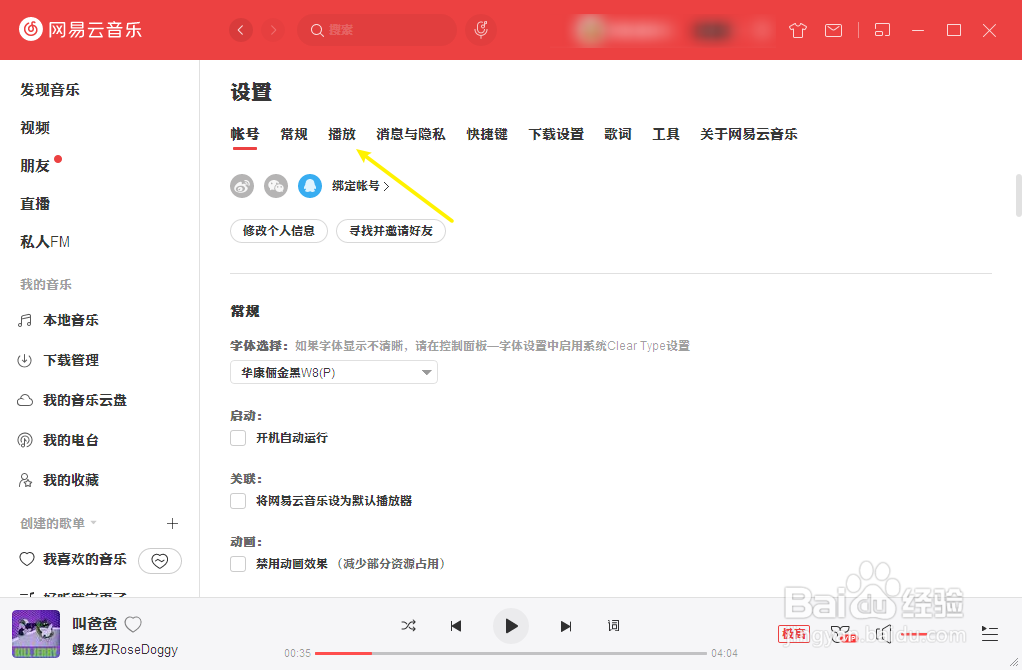Open 私人FM in sidebar
The width and height of the screenshot is (1022, 670).
(45, 242)
